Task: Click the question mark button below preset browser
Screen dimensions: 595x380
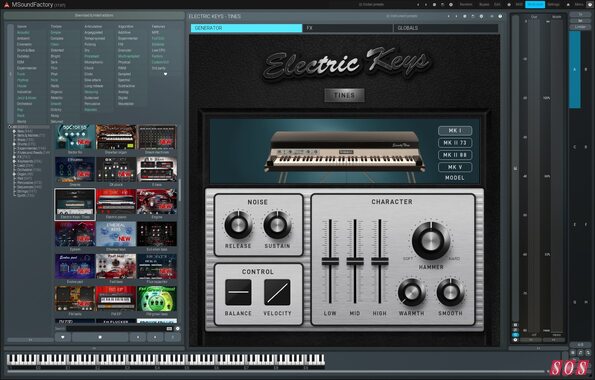Action: click(173, 337)
